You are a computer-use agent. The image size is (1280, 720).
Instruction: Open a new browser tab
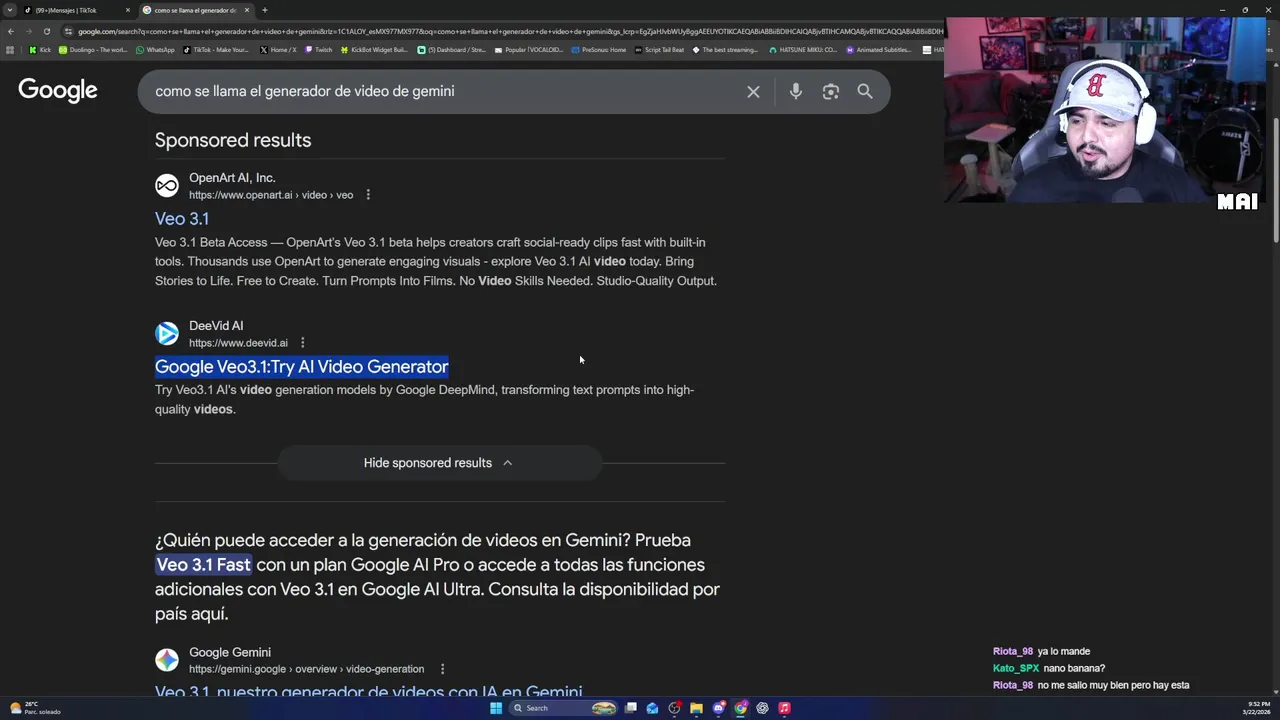coord(264,10)
